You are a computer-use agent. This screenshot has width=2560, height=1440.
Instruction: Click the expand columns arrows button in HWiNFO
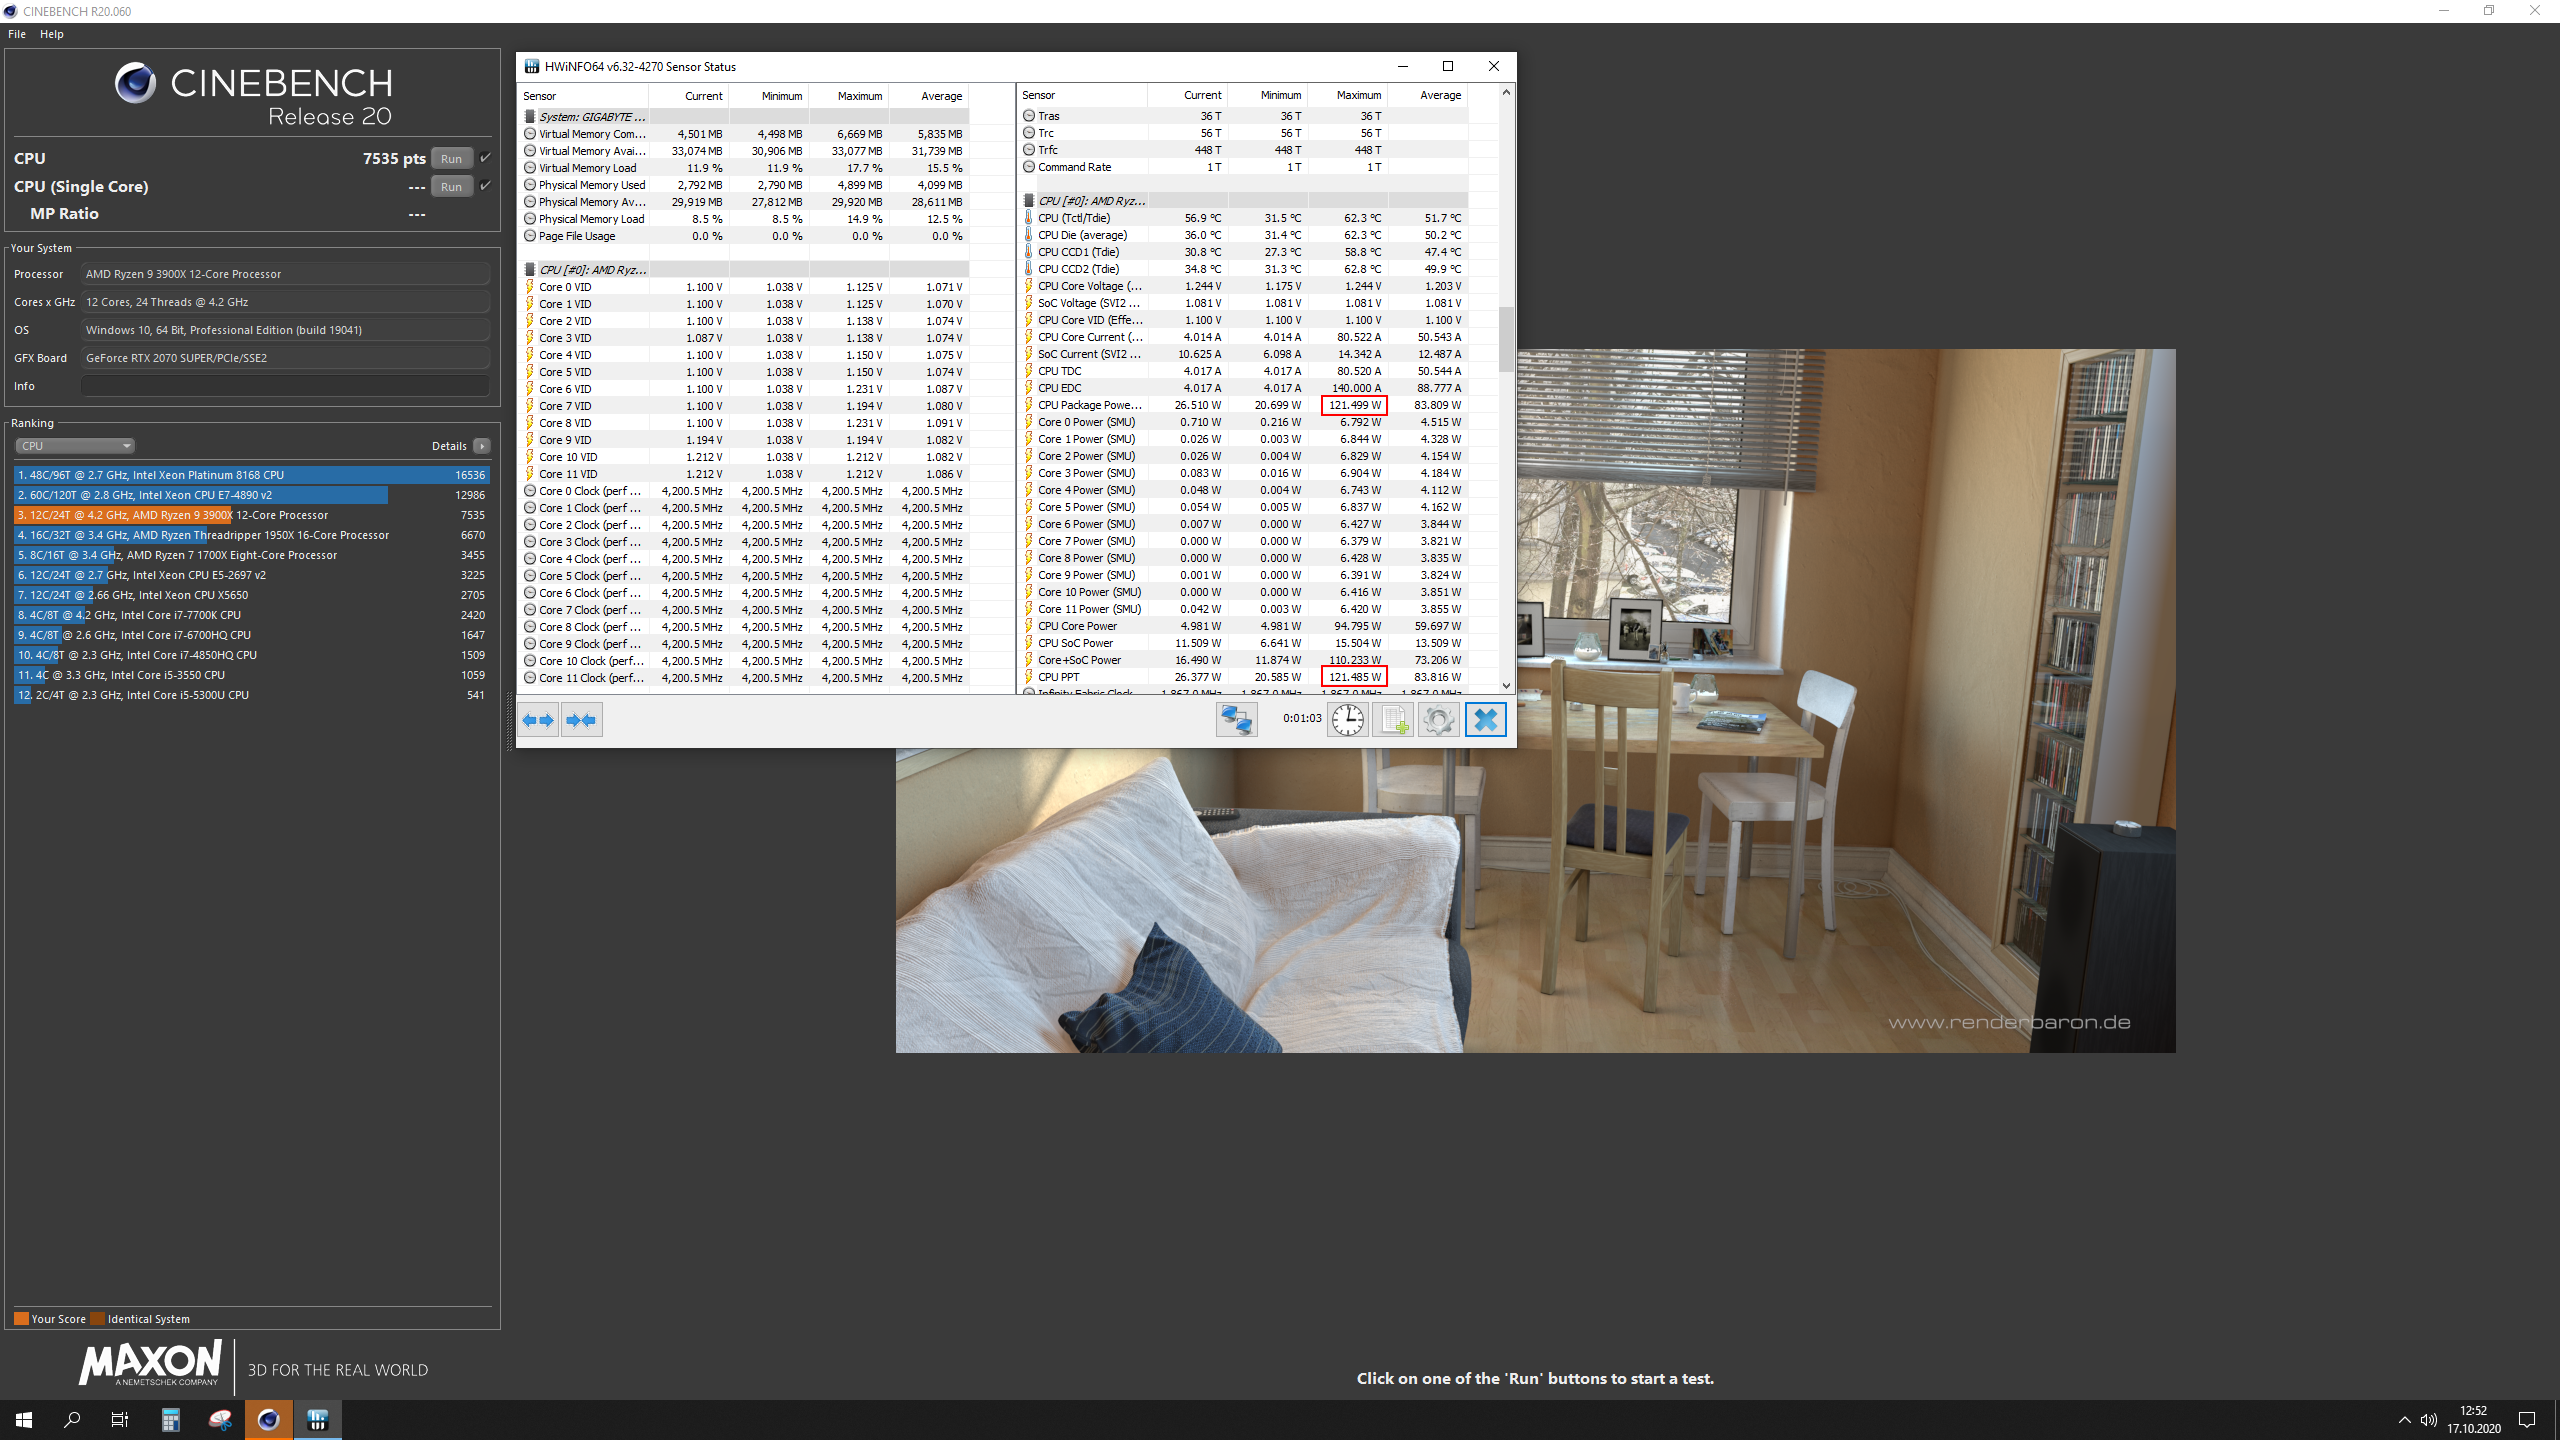coord(538,720)
